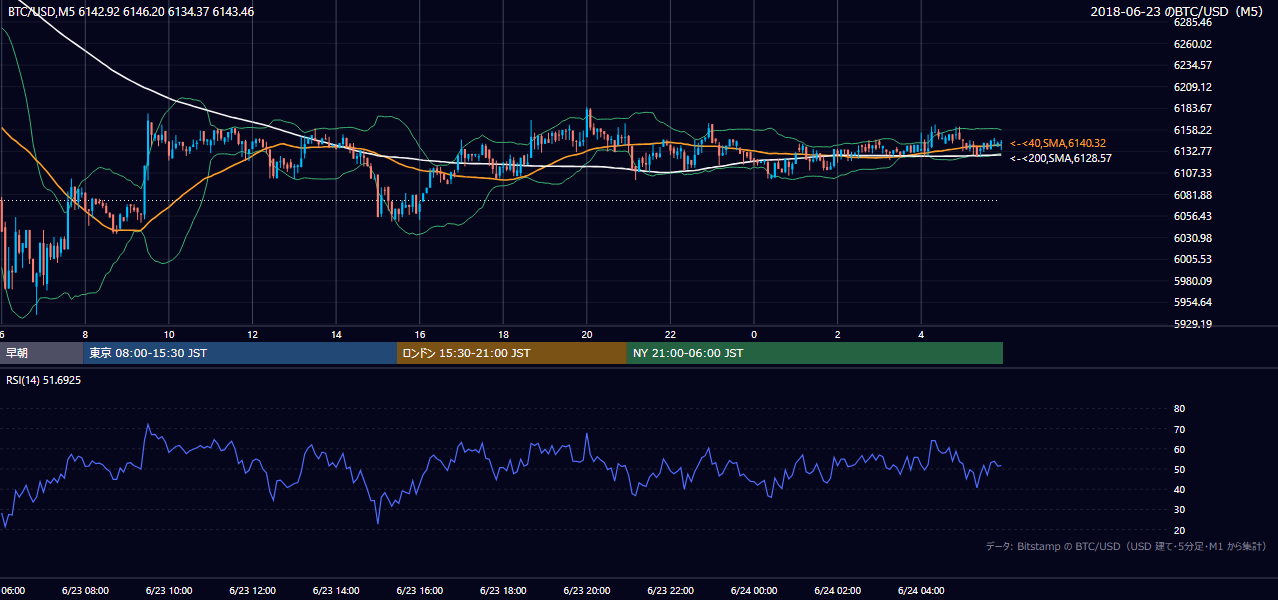Click price axis value 6030.98
The width and height of the screenshot is (1278, 600).
click(1193, 238)
